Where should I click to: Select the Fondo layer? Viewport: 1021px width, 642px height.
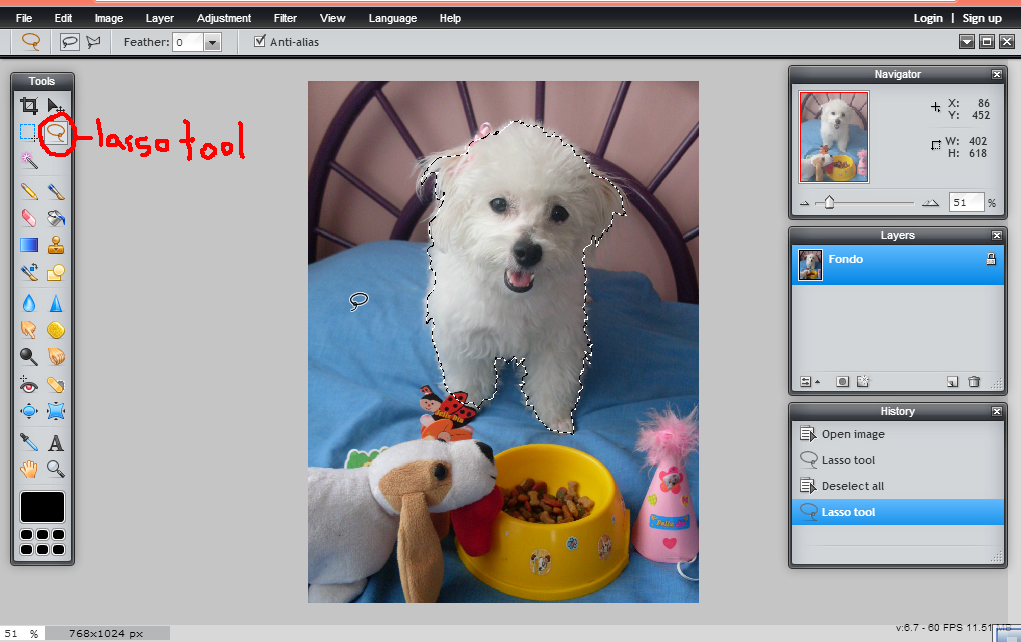(898, 265)
